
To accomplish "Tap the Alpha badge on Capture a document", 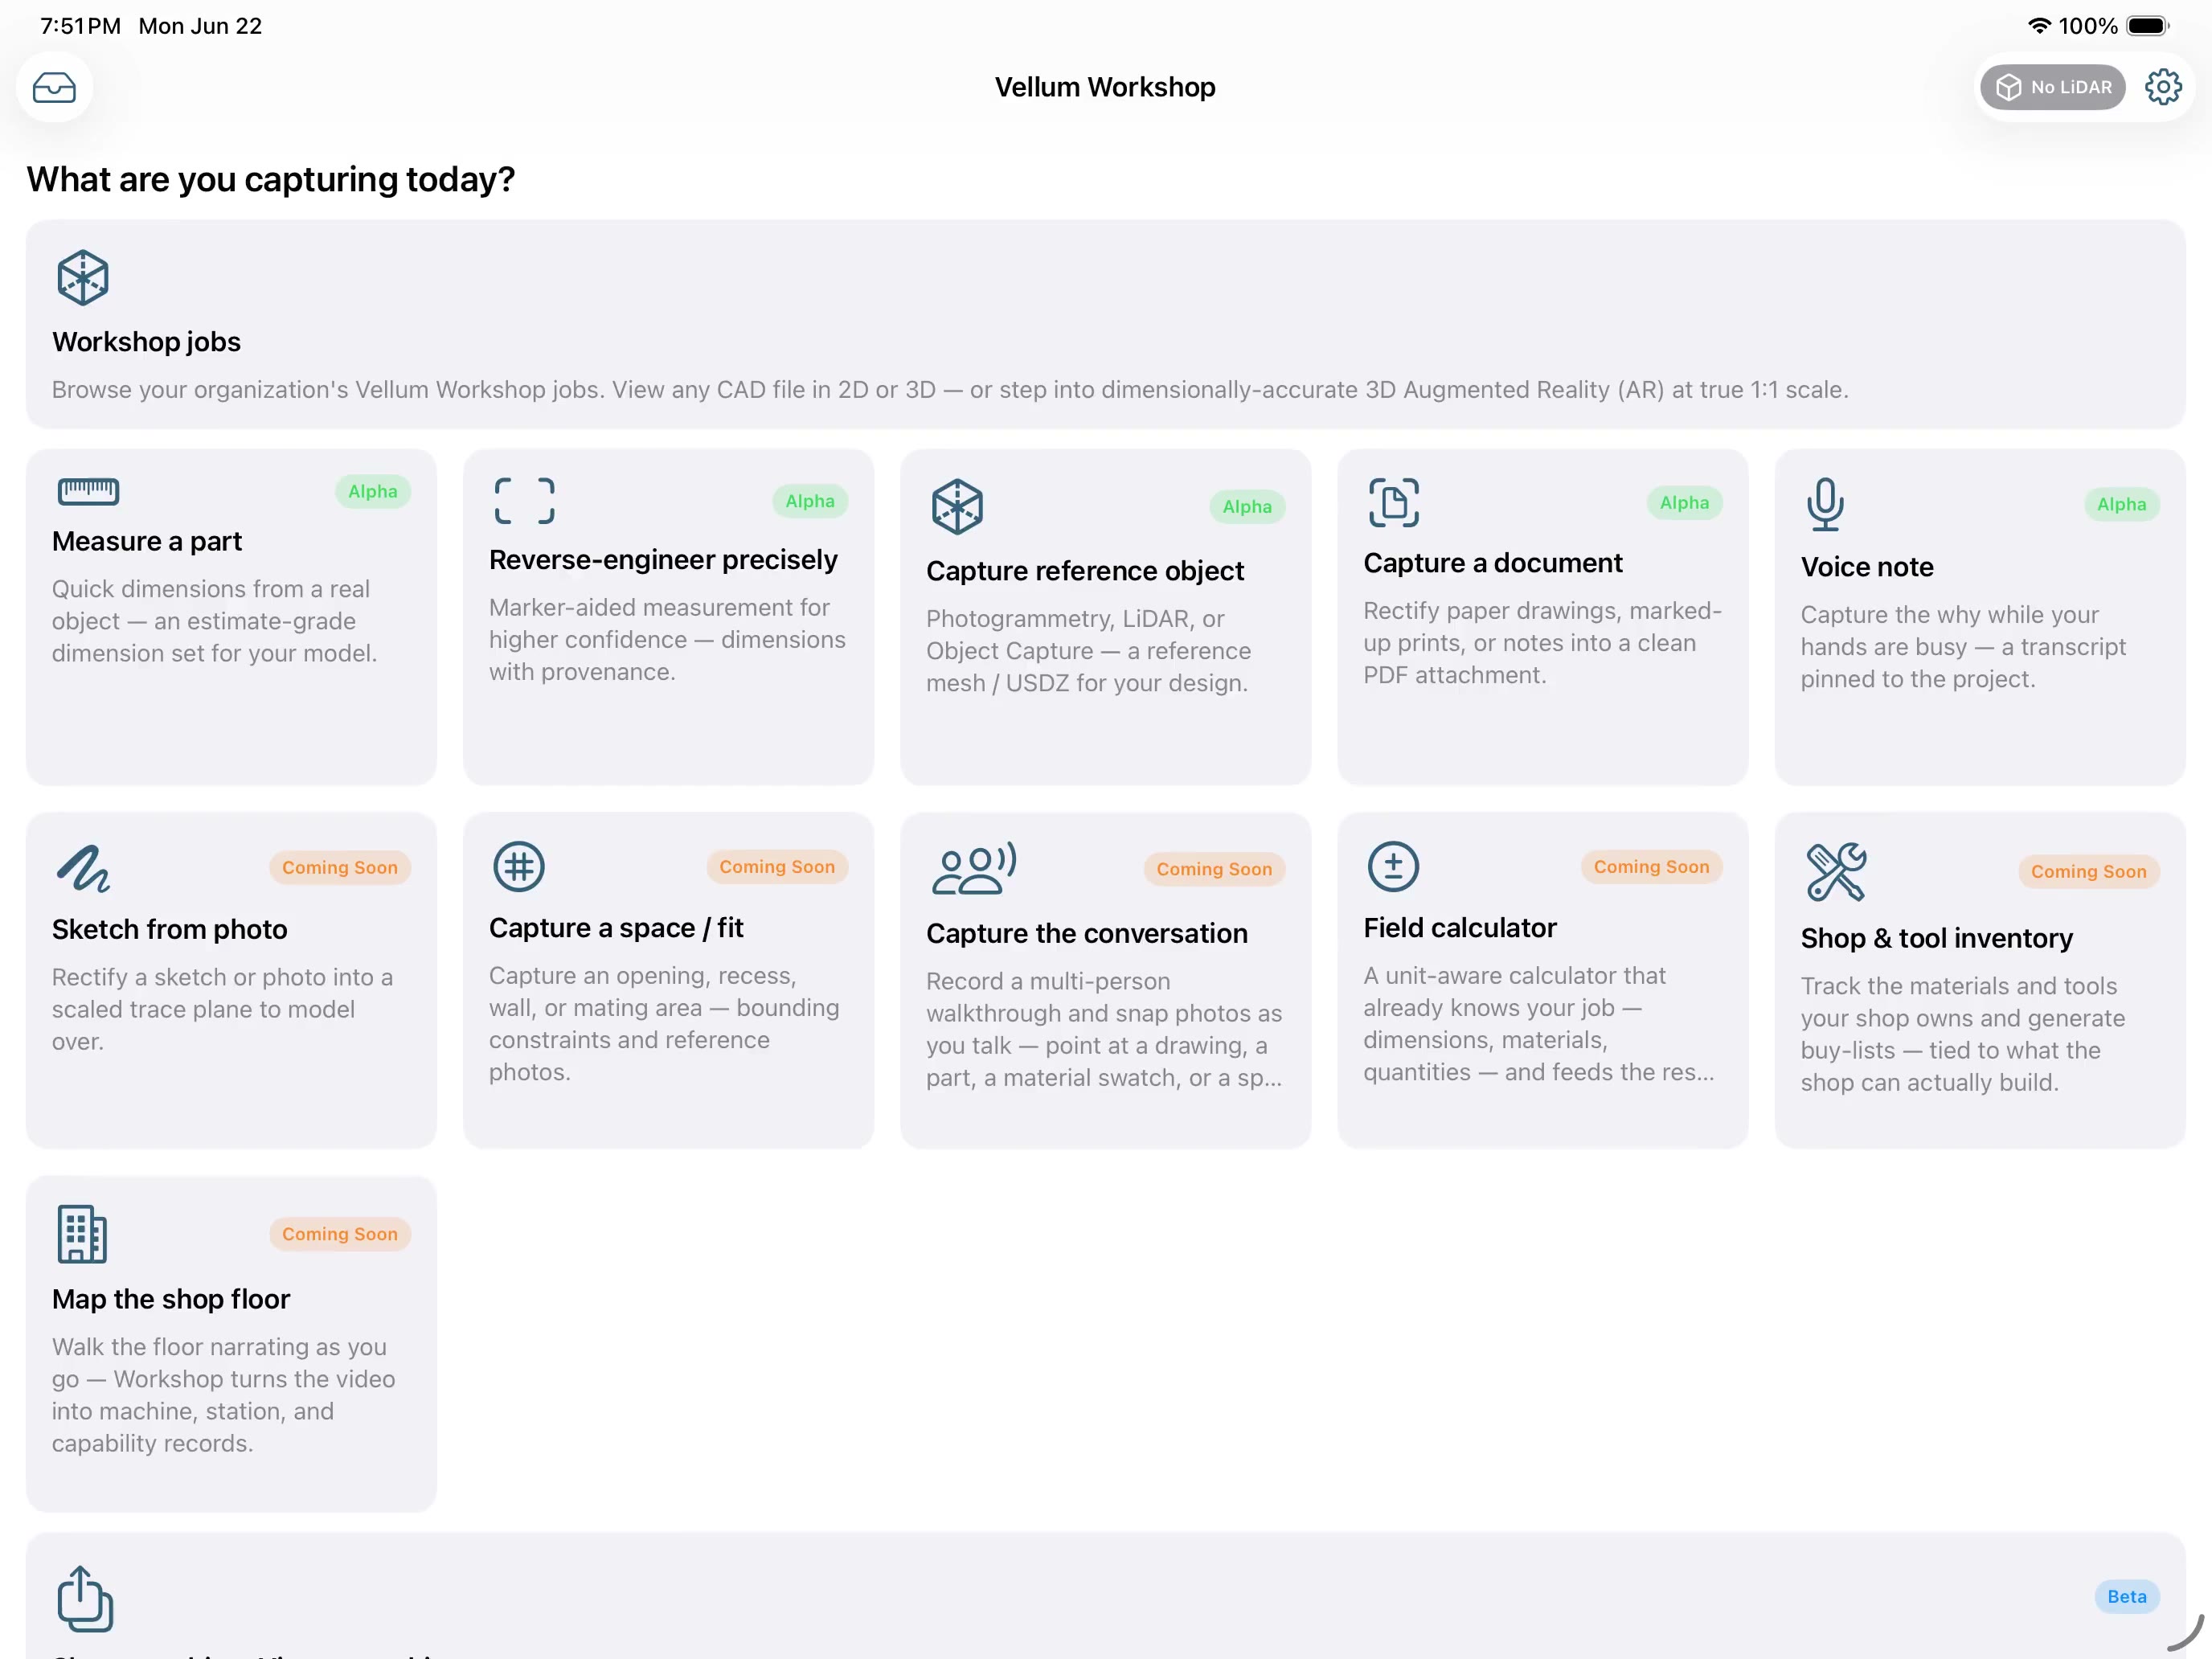I will tap(1685, 502).
